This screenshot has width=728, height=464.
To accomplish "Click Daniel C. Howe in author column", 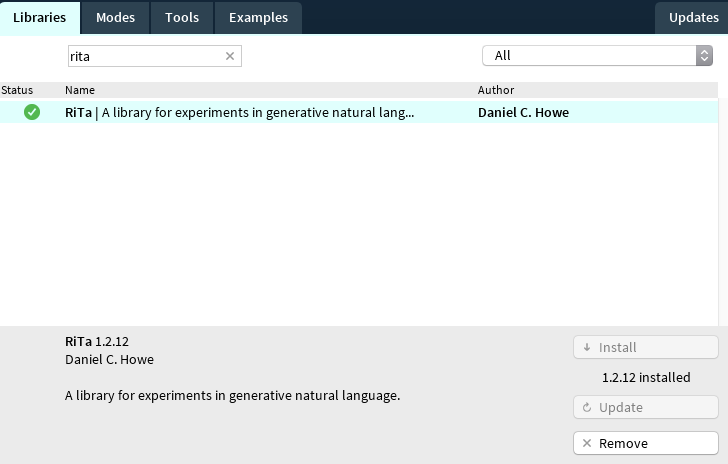I will coord(523,112).
